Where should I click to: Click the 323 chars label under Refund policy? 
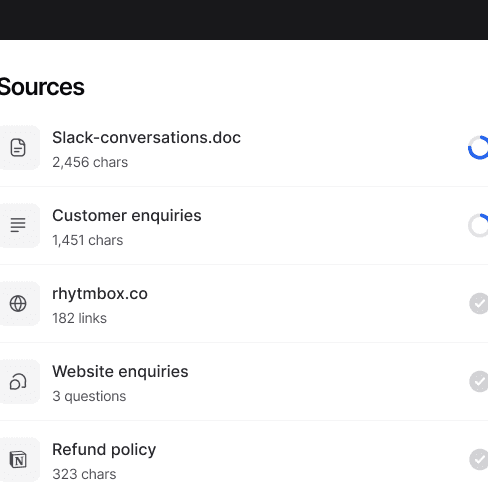[84, 474]
